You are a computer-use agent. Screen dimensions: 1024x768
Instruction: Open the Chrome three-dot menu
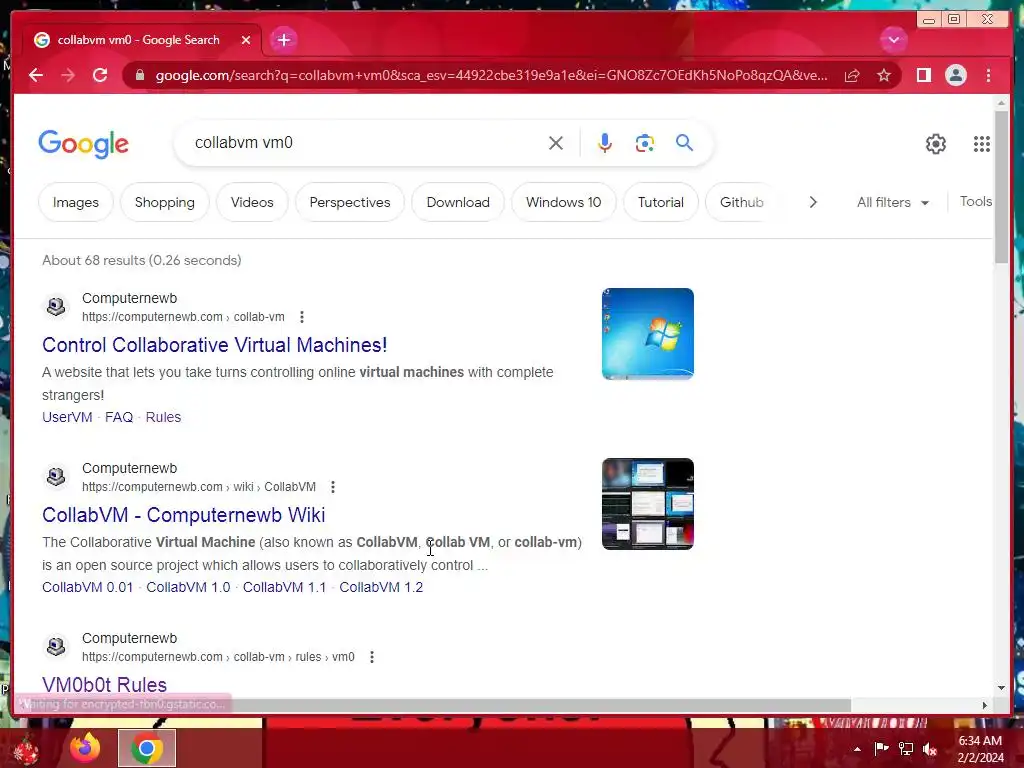click(x=988, y=75)
